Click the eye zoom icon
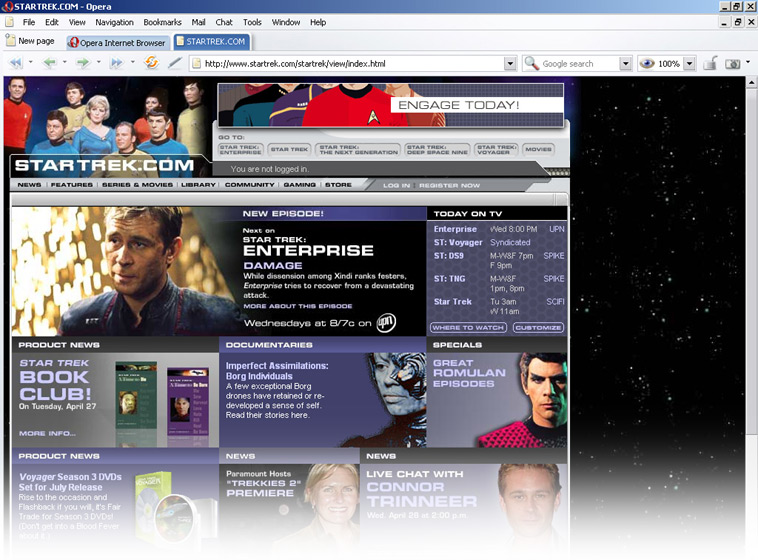This screenshot has width=758, height=560. pyautogui.click(x=647, y=63)
